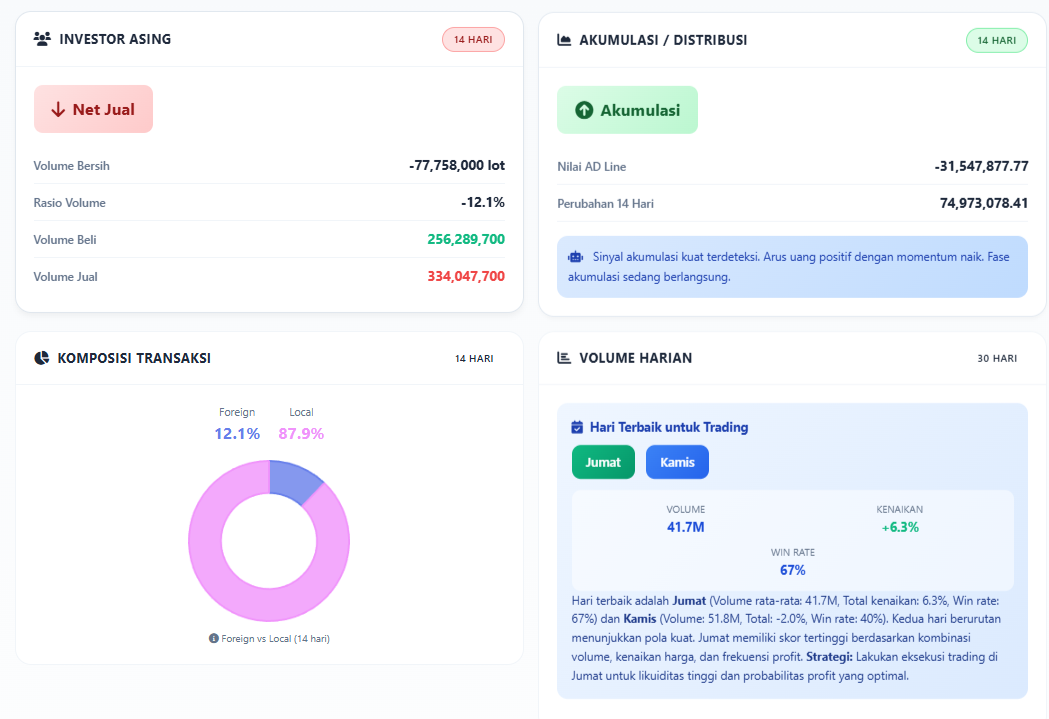The height and width of the screenshot is (719, 1049).
Task: Click the Foreign 12.1% legend label
Action: 237,424
